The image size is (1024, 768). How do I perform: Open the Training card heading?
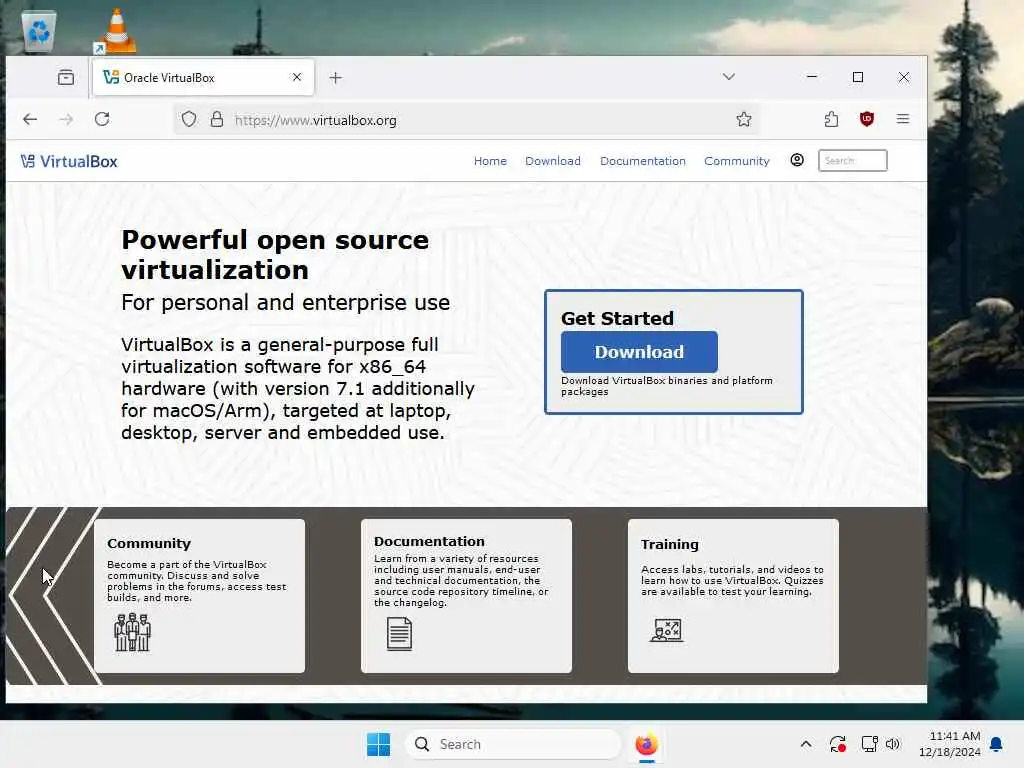pos(669,545)
